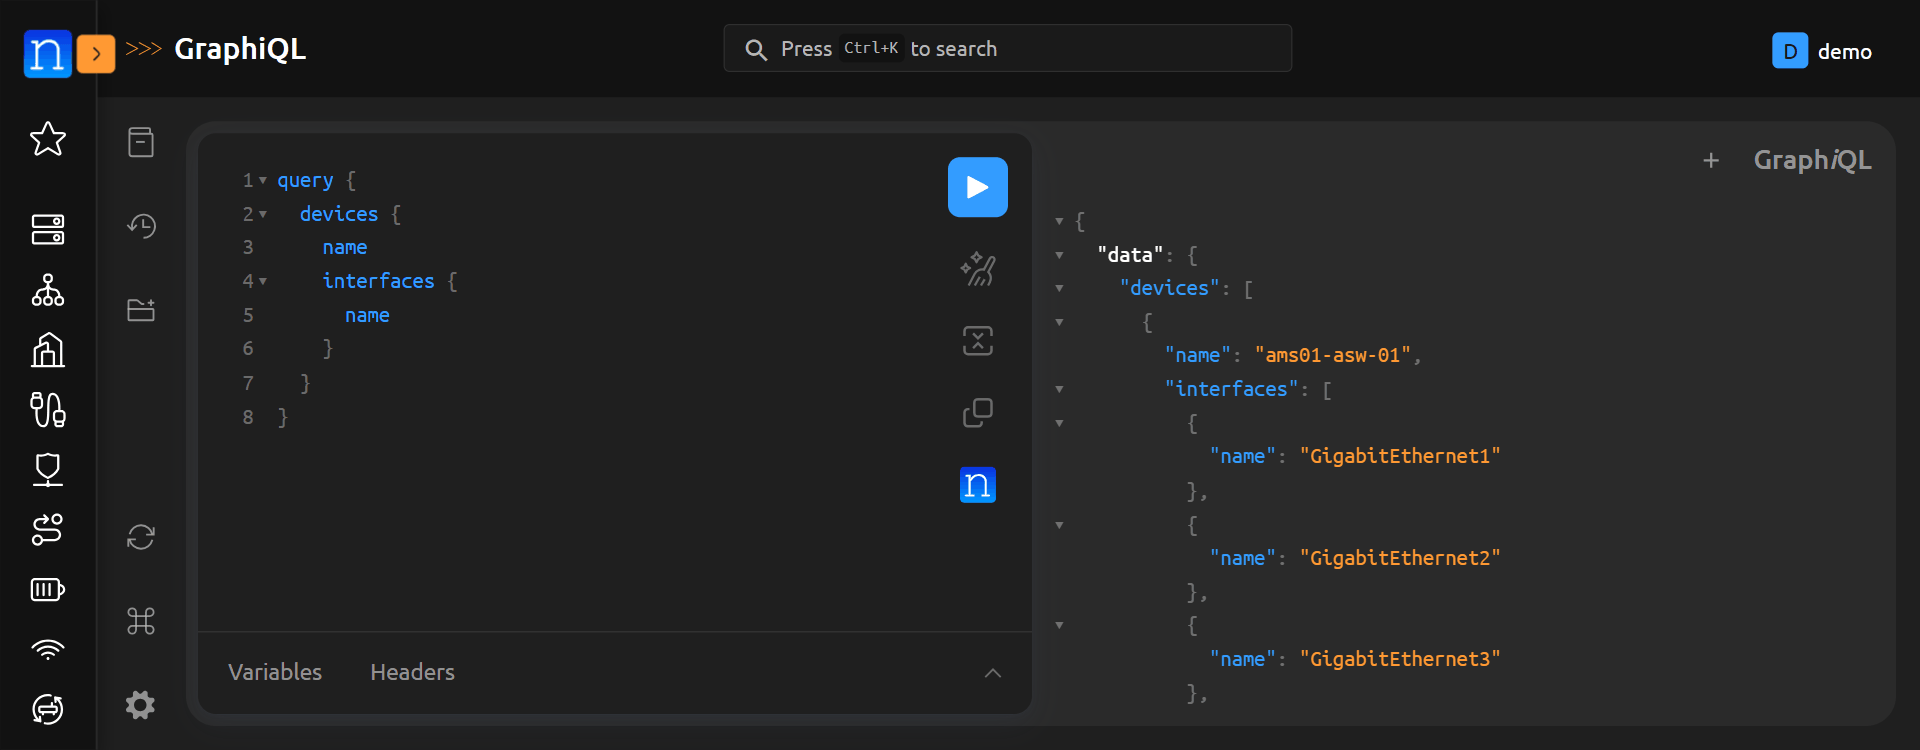This screenshot has height=750, width=1920.
Task: Fold the interfaces block on line 4
Action: point(263,282)
